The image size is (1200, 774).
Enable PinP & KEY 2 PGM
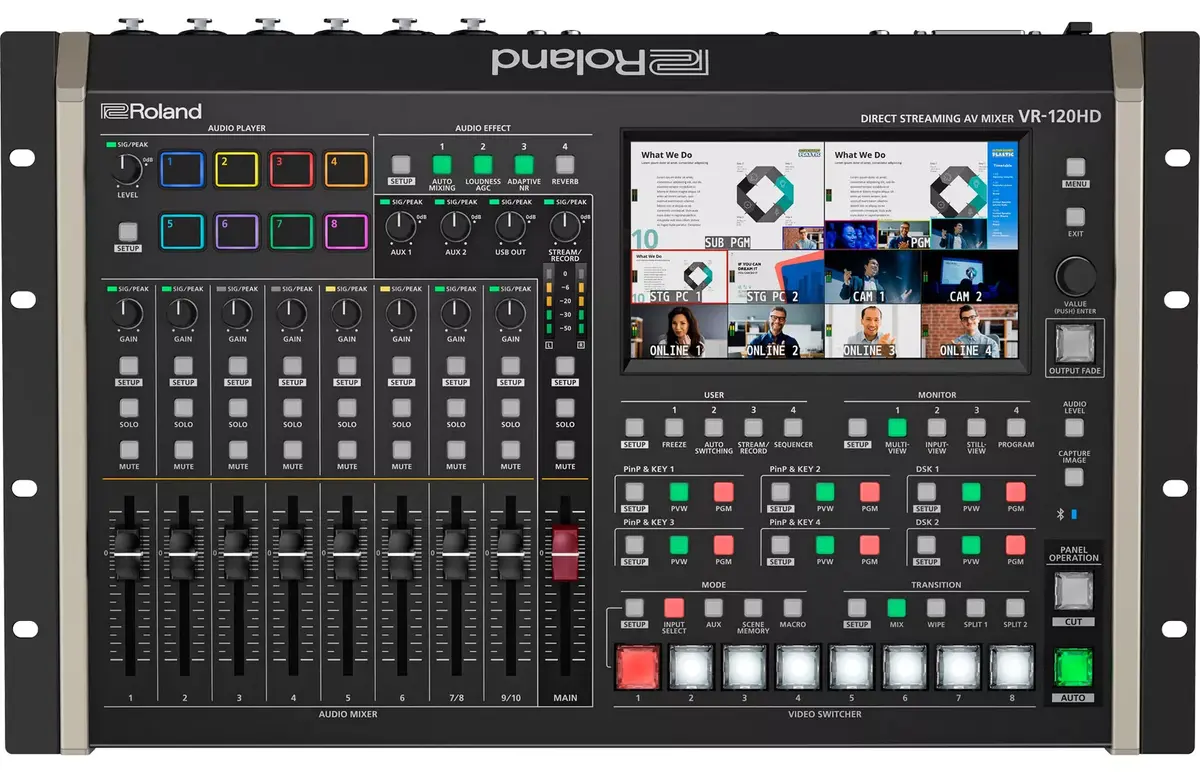tap(870, 492)
